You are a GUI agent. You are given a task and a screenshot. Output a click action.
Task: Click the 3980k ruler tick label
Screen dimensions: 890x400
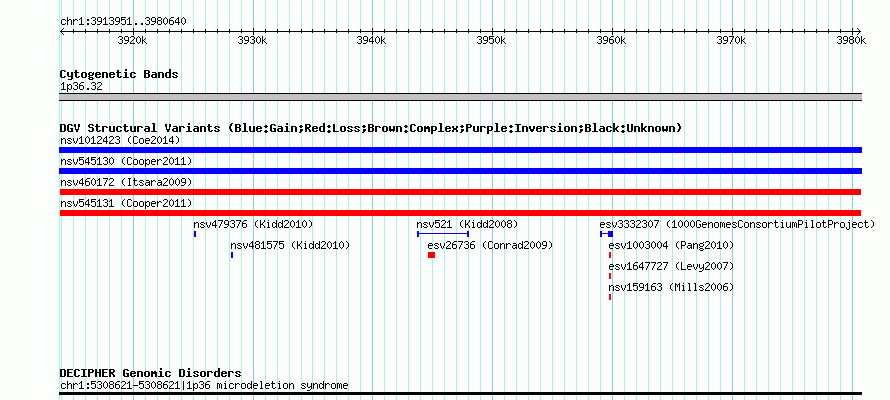[851, 41]
